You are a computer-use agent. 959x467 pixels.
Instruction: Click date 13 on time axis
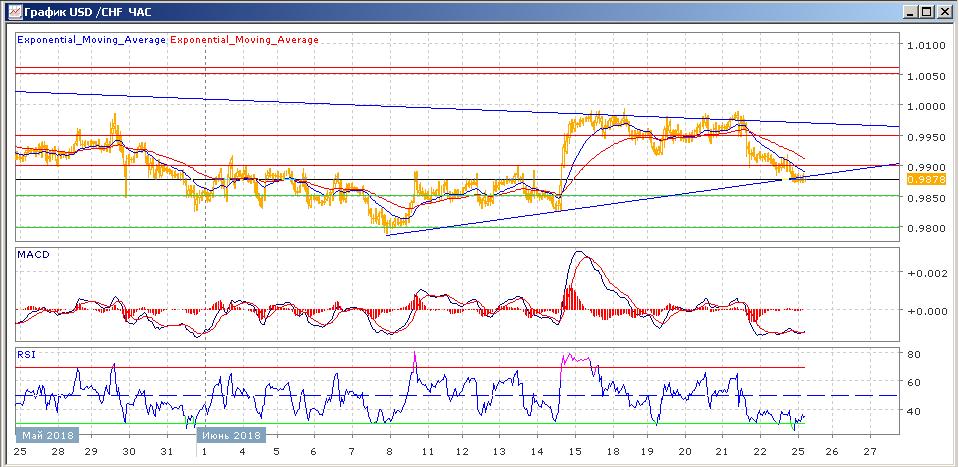[498, 452]
